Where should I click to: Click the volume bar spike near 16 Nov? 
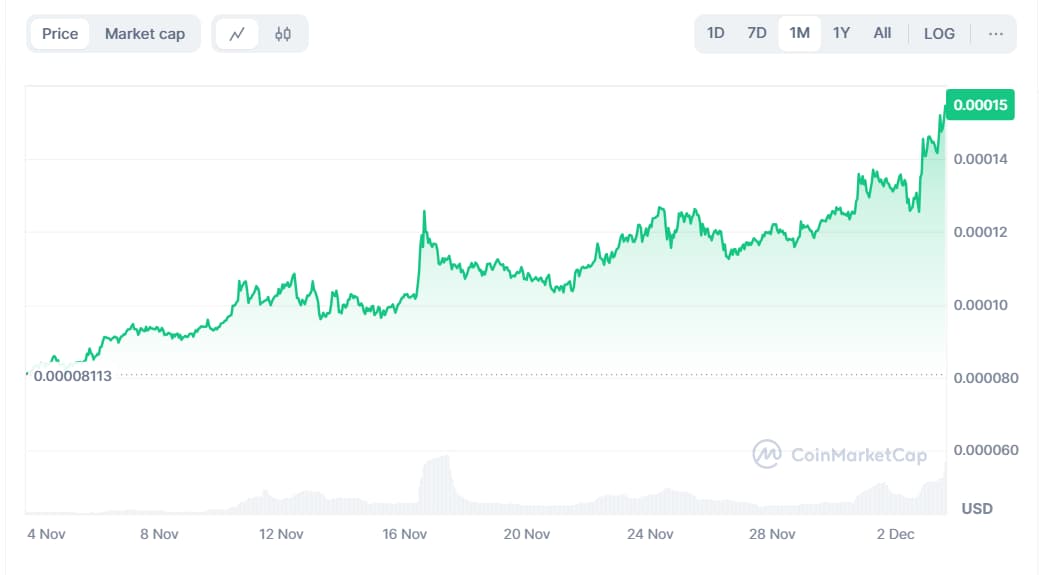(437, 480)
